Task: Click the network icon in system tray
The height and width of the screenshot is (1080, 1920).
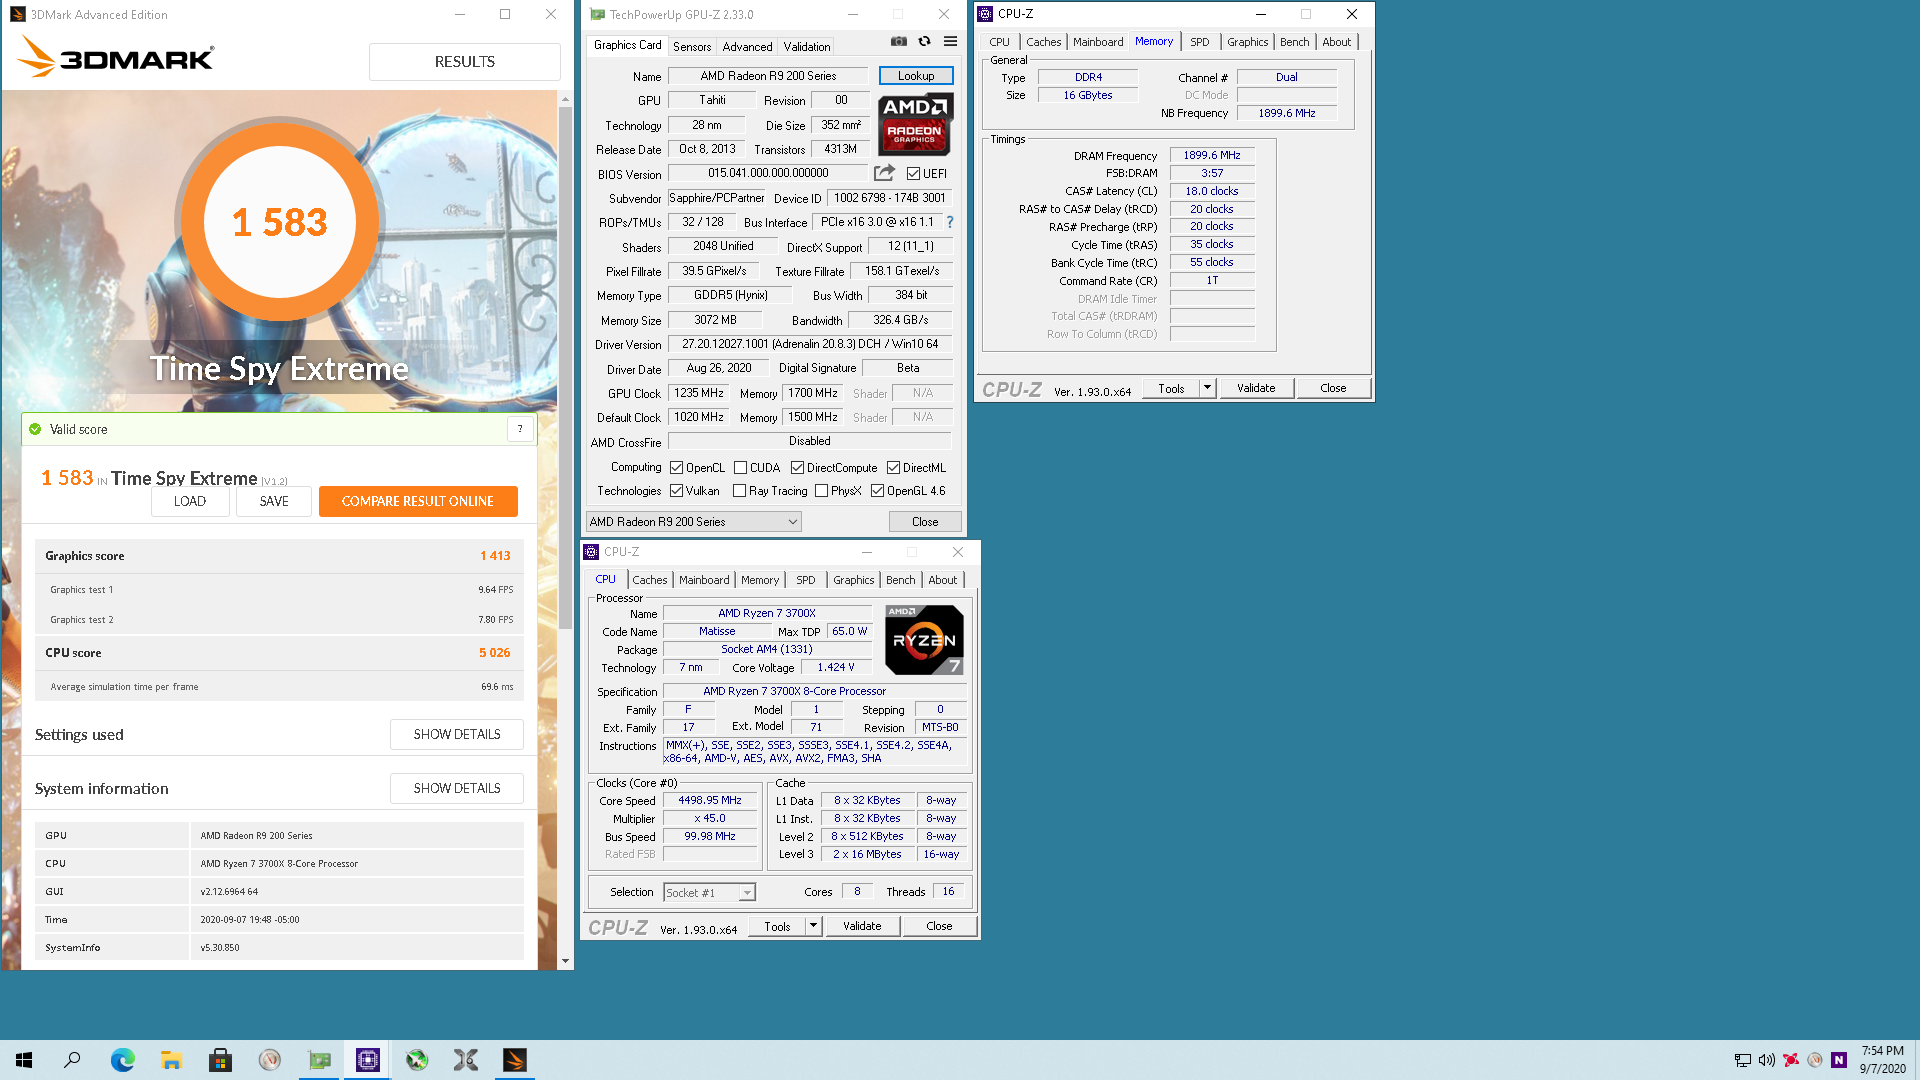Action: [x=1742, y=1060]
